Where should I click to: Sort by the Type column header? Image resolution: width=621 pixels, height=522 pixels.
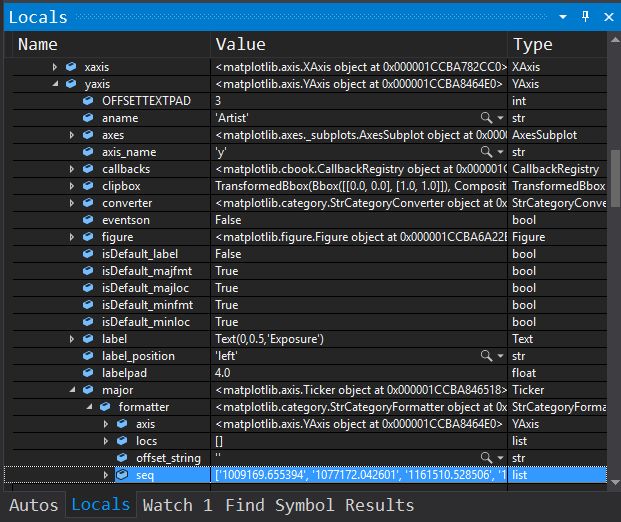[558, 44]
